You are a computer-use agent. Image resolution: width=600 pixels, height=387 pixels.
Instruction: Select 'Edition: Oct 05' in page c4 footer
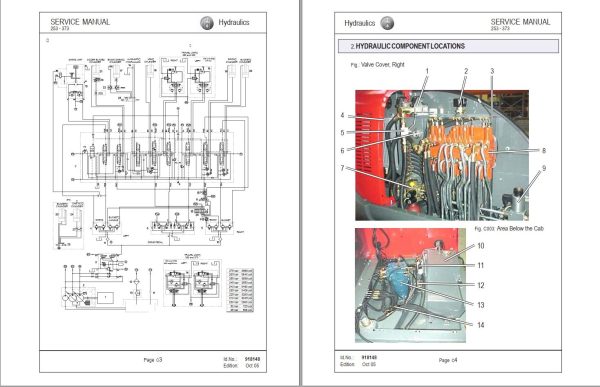point(358,364)
